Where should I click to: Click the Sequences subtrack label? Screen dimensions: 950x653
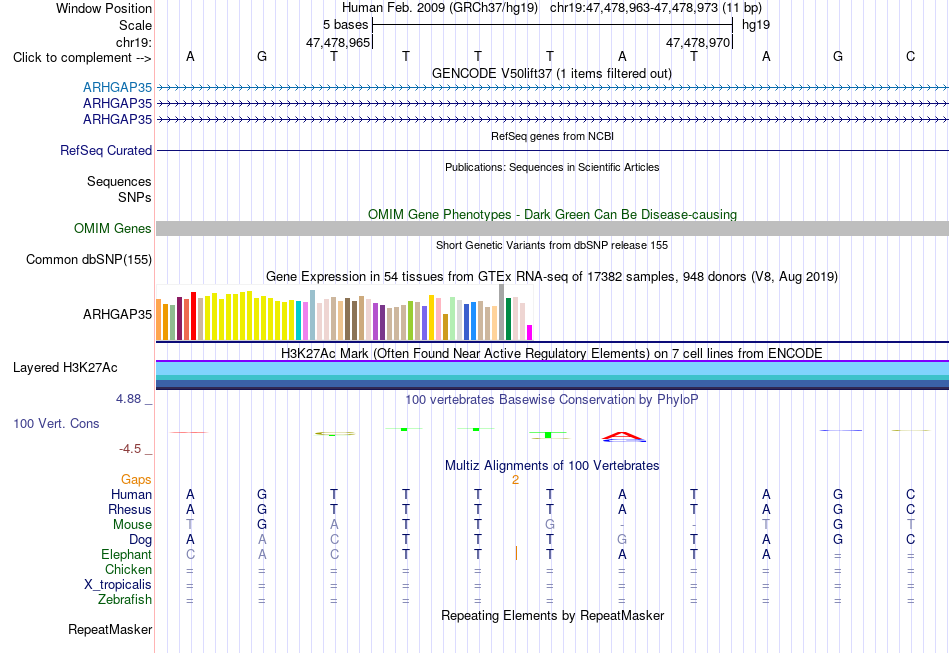tap(119, 181)
